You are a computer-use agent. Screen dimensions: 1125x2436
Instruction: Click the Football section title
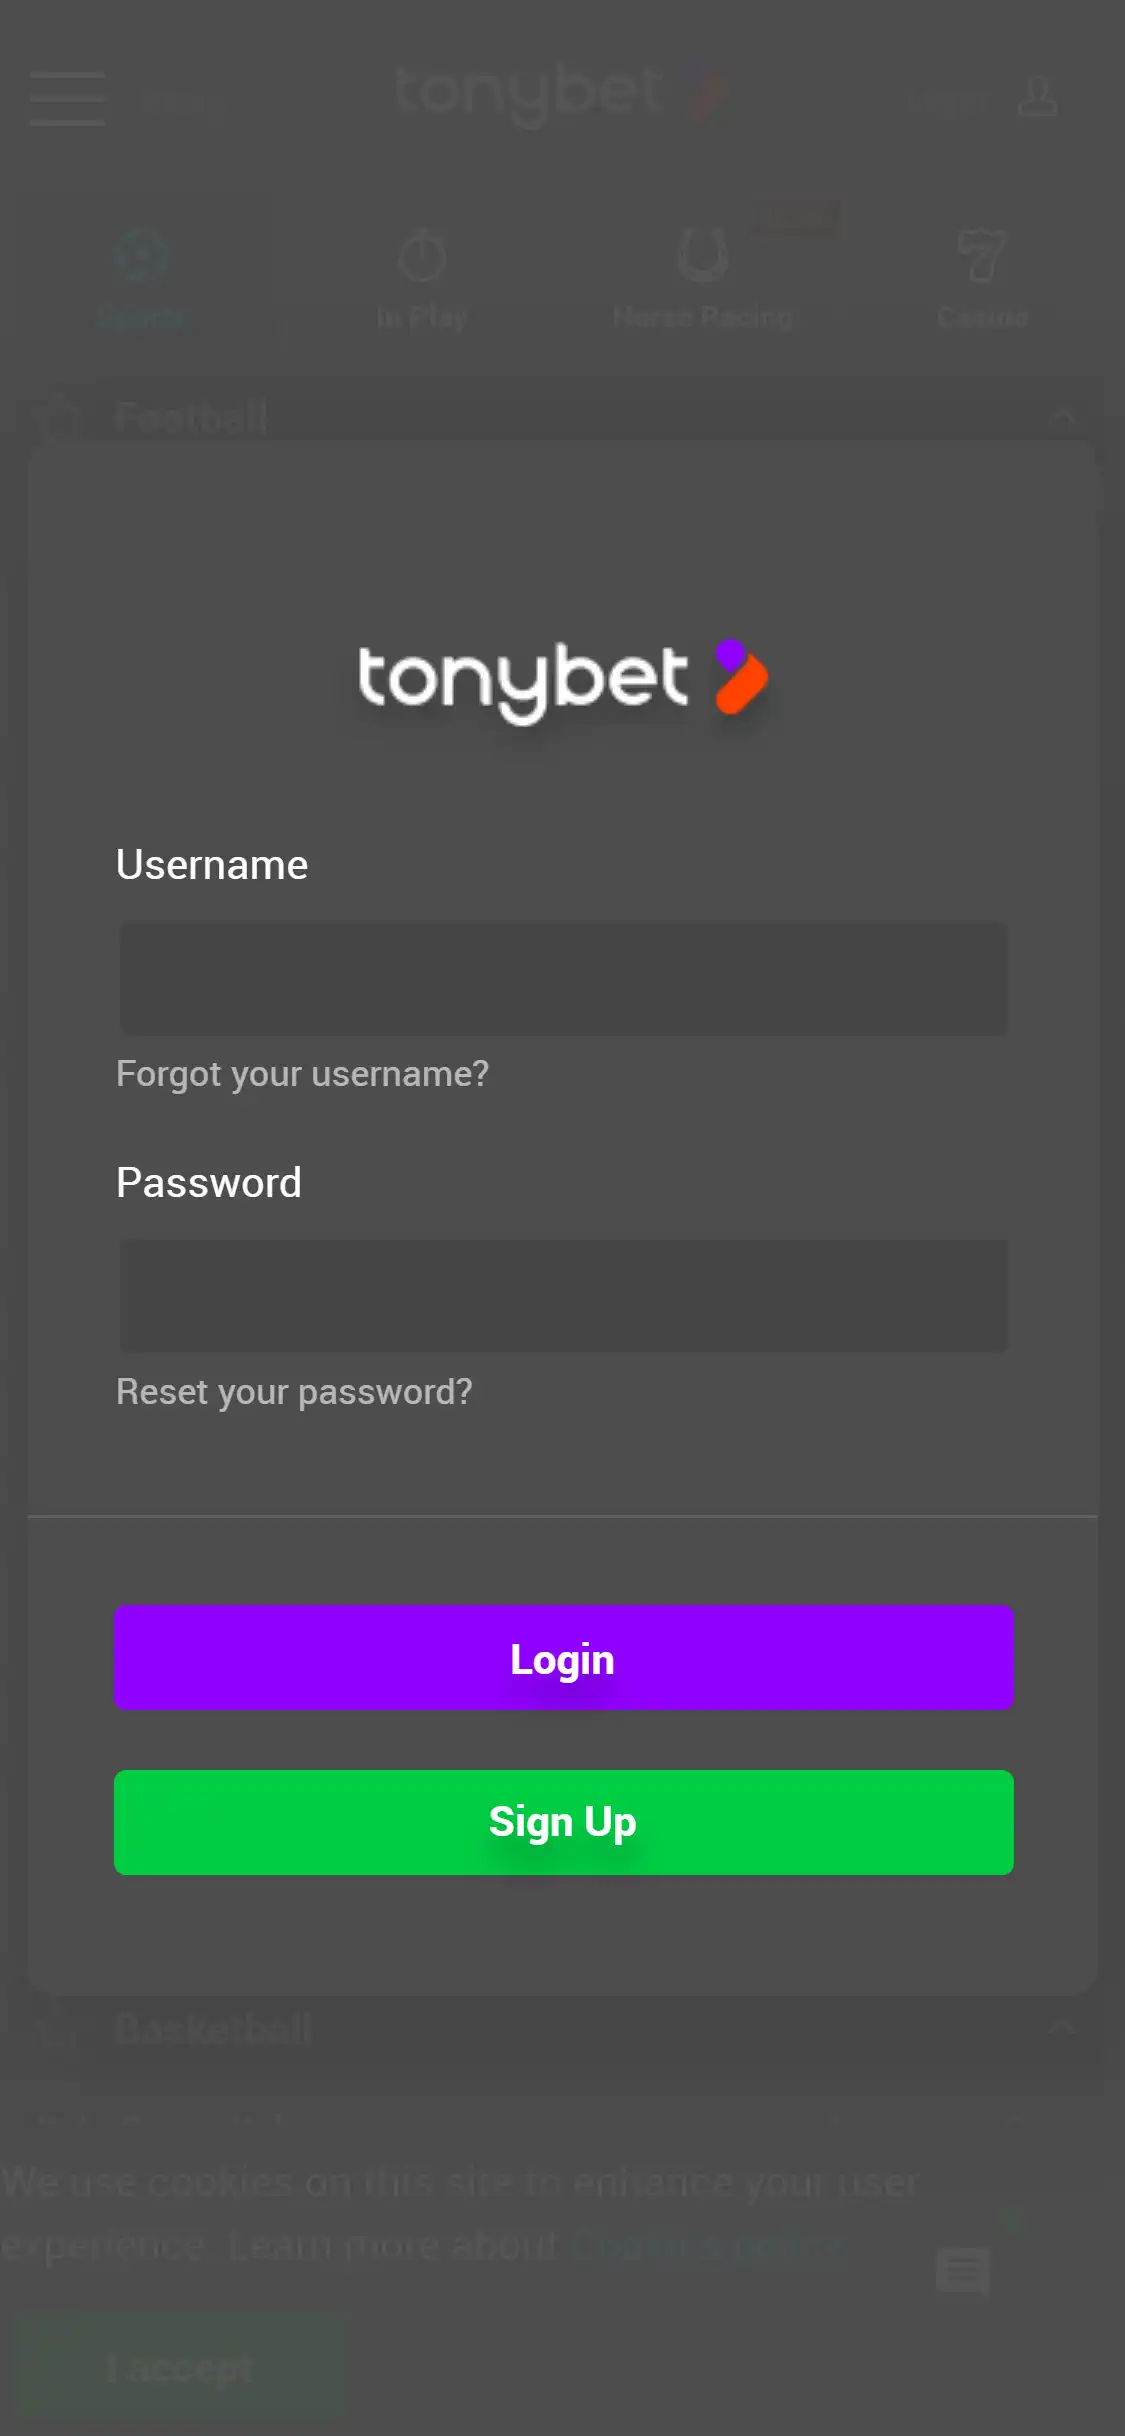[191, 416]
